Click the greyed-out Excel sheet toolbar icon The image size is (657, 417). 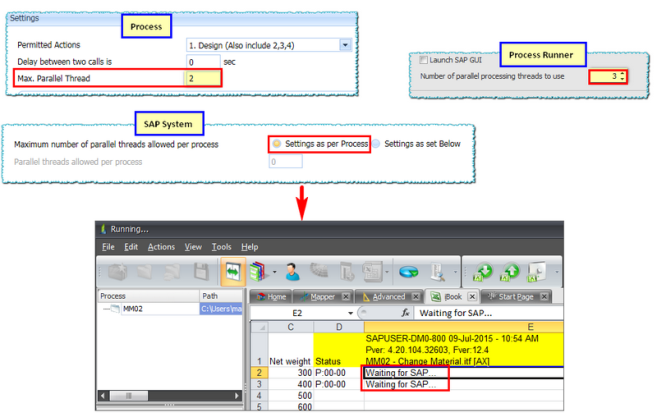tap(372, 272)
